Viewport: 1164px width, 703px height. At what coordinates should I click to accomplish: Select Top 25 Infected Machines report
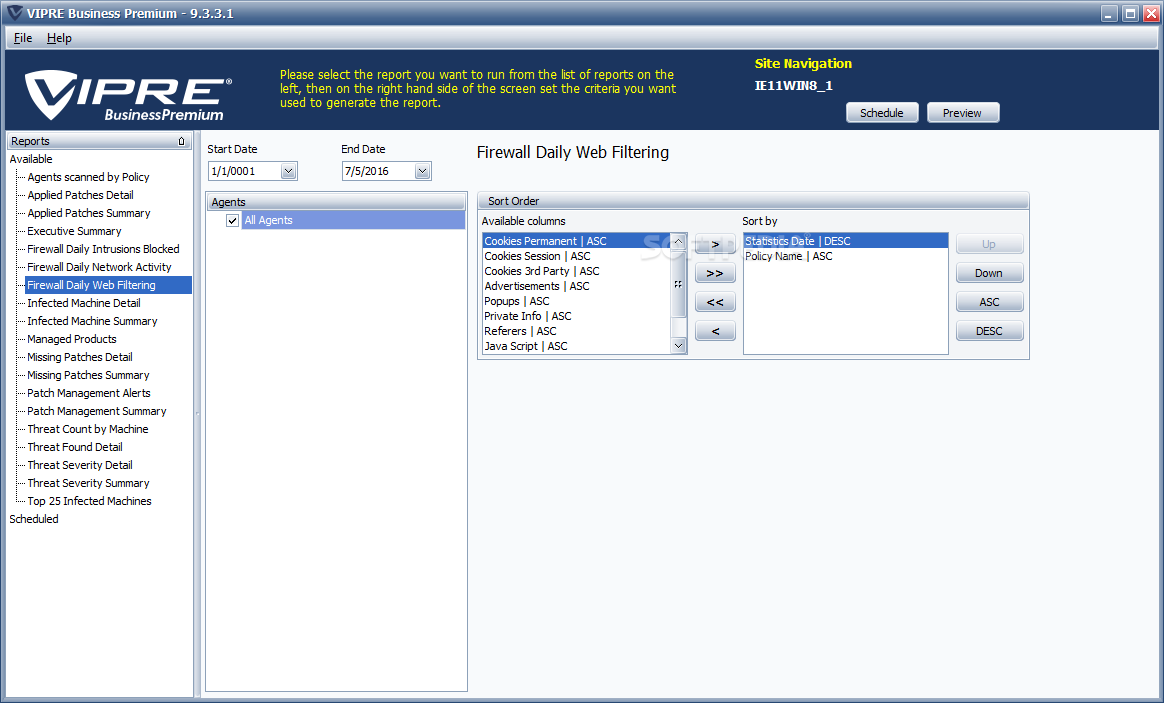coord(89,501)
